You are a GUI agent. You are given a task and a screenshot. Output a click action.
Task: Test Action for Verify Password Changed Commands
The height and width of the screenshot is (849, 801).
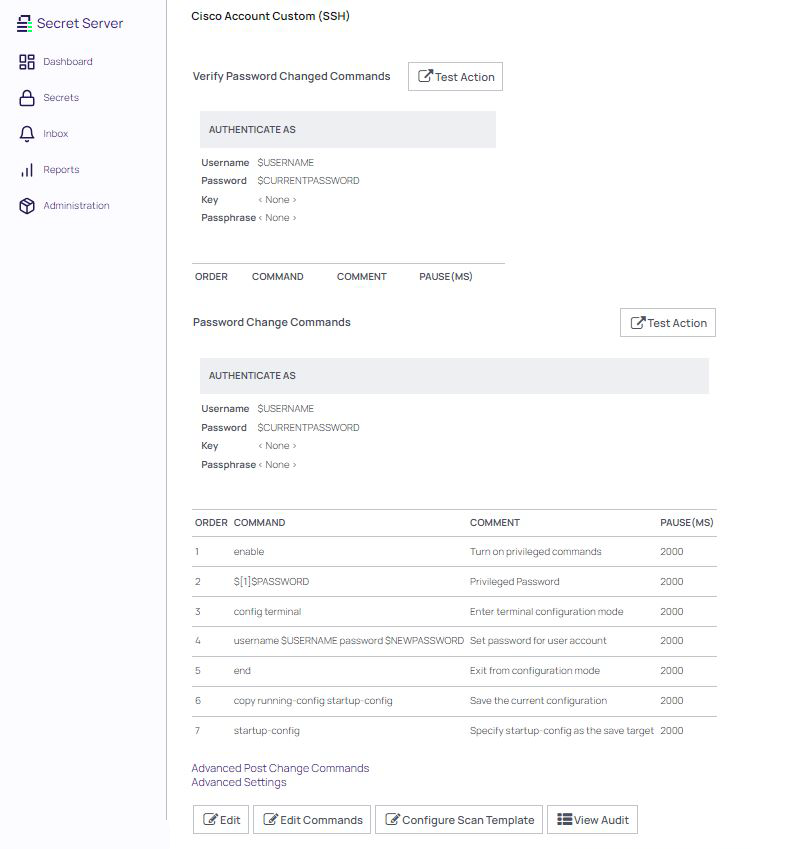coord(455,77)
